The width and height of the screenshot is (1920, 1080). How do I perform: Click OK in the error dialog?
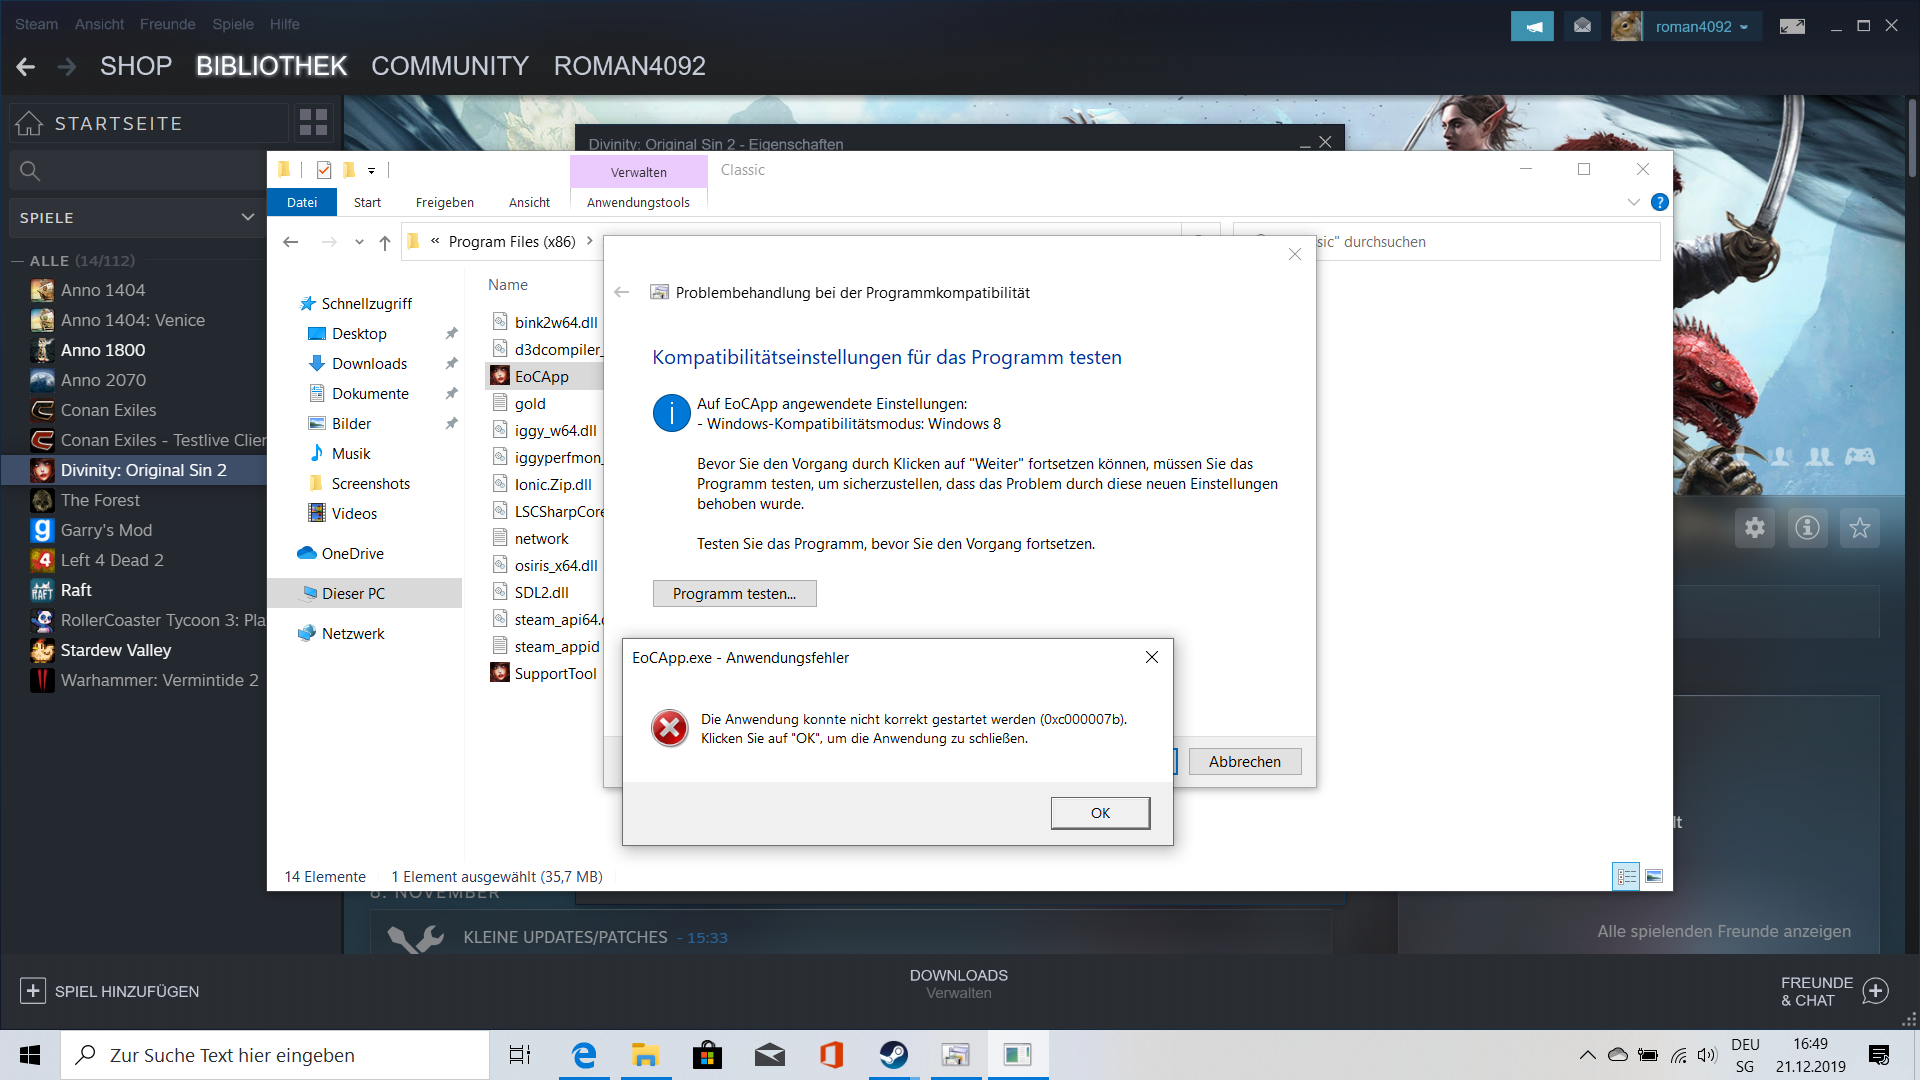(x=1100, y=813)
